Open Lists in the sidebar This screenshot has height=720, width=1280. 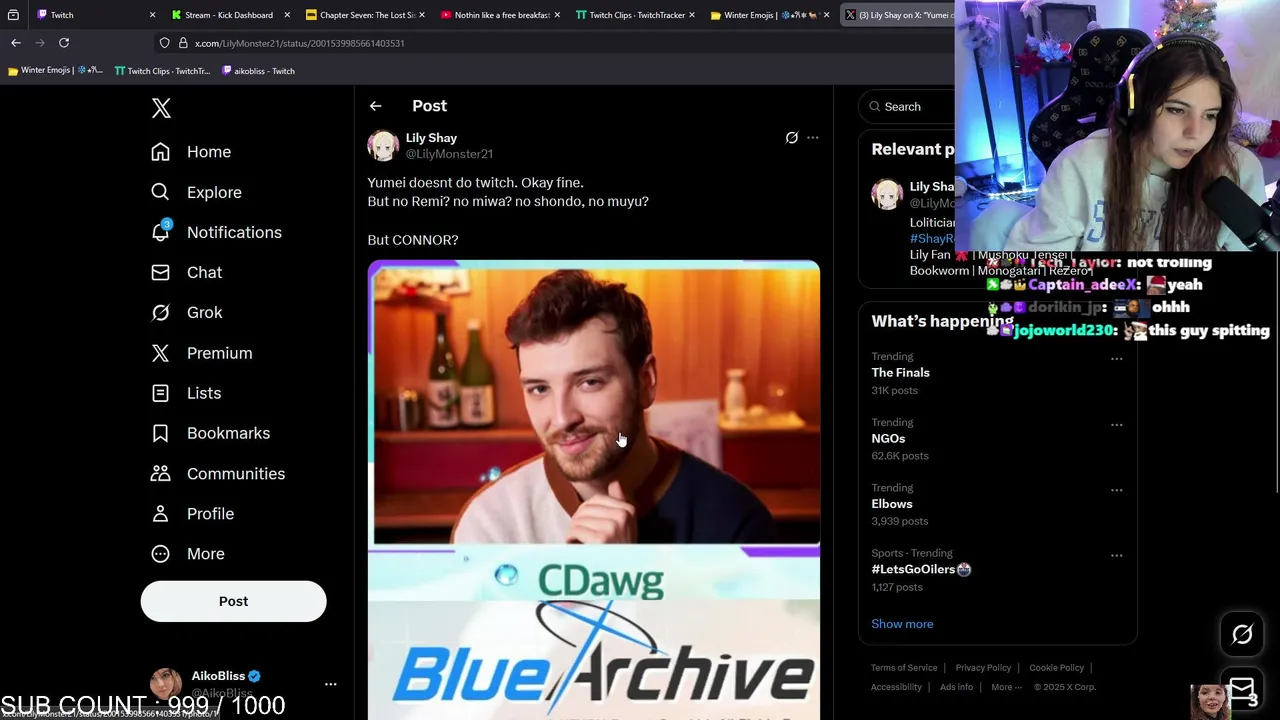(185, 393)
